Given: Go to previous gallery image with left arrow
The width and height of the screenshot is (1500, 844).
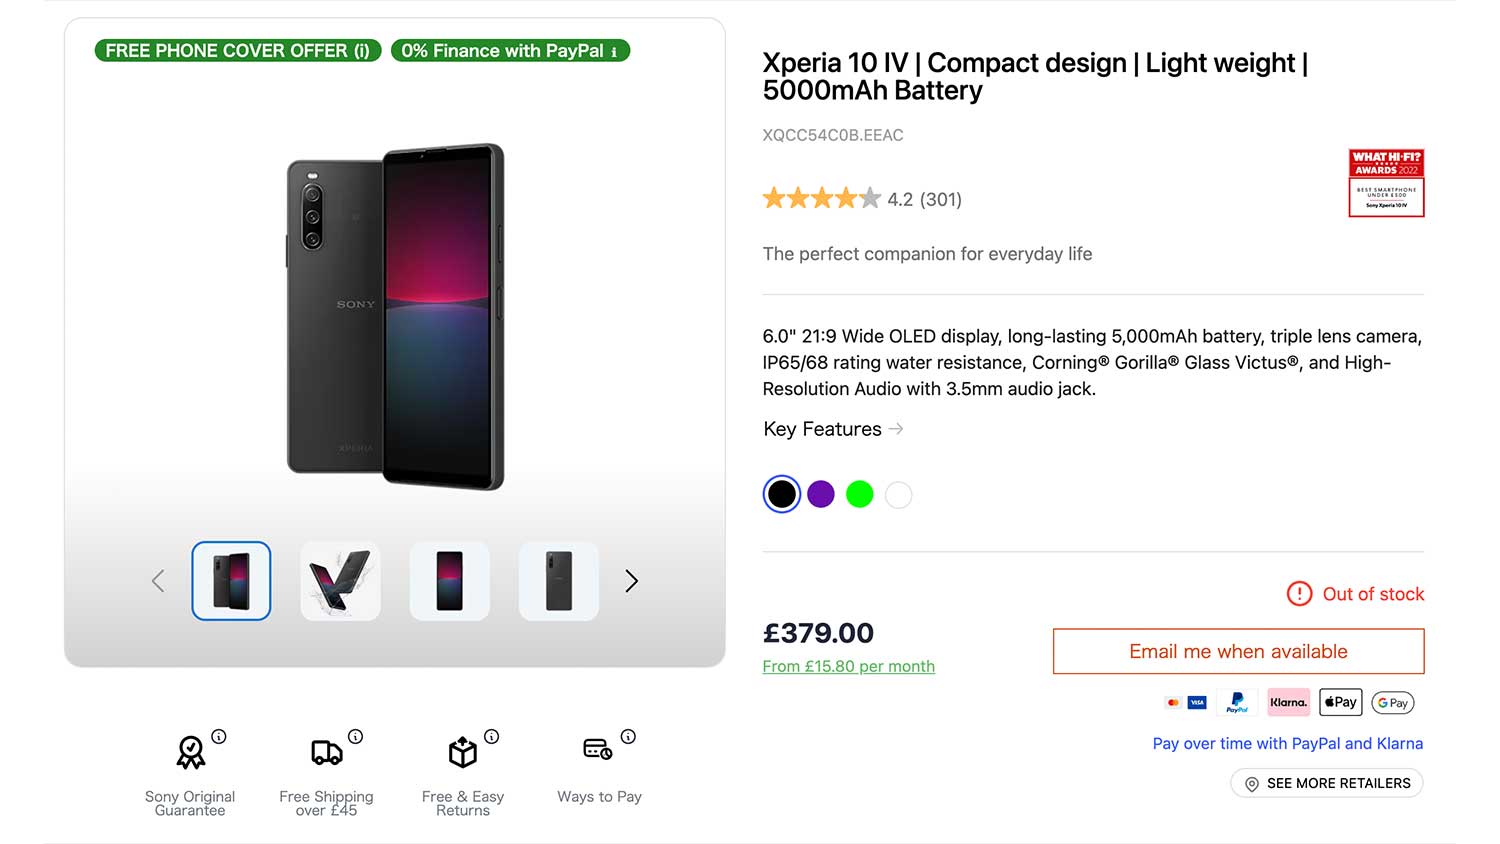Looking at the screenshot, I should pyautogui.click(x=158, y=581).
